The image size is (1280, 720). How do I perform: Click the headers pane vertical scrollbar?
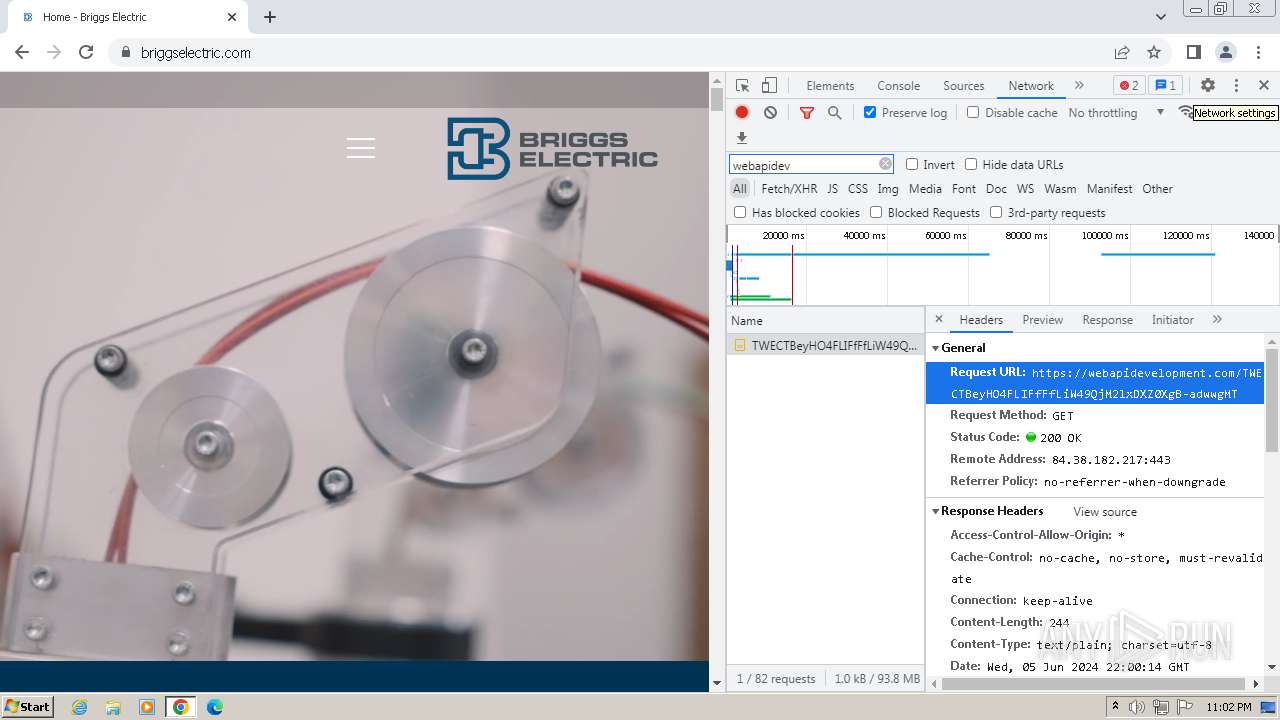pos(1272,400)
